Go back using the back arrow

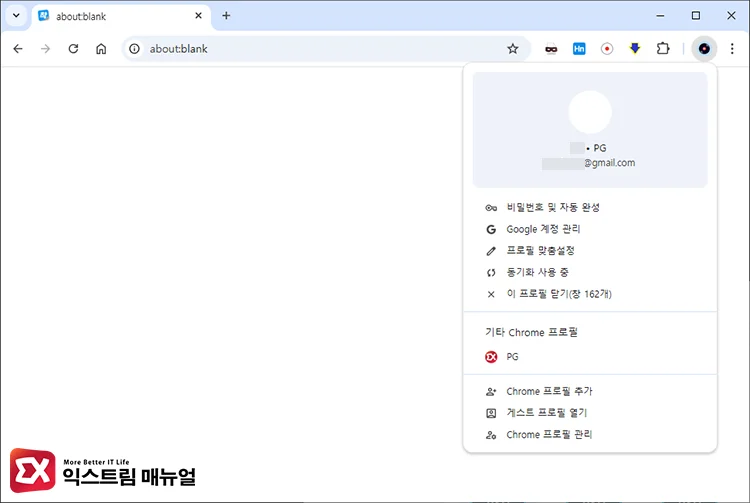pos(18,49)
